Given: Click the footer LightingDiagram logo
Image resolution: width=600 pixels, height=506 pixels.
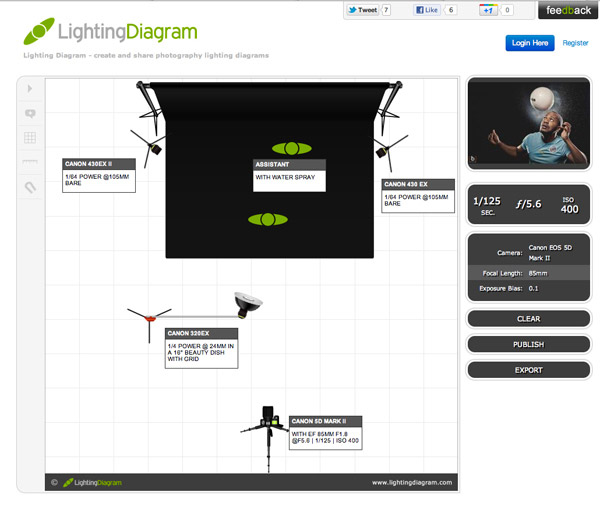Looking at the screenshot, I should coord(92,483).
